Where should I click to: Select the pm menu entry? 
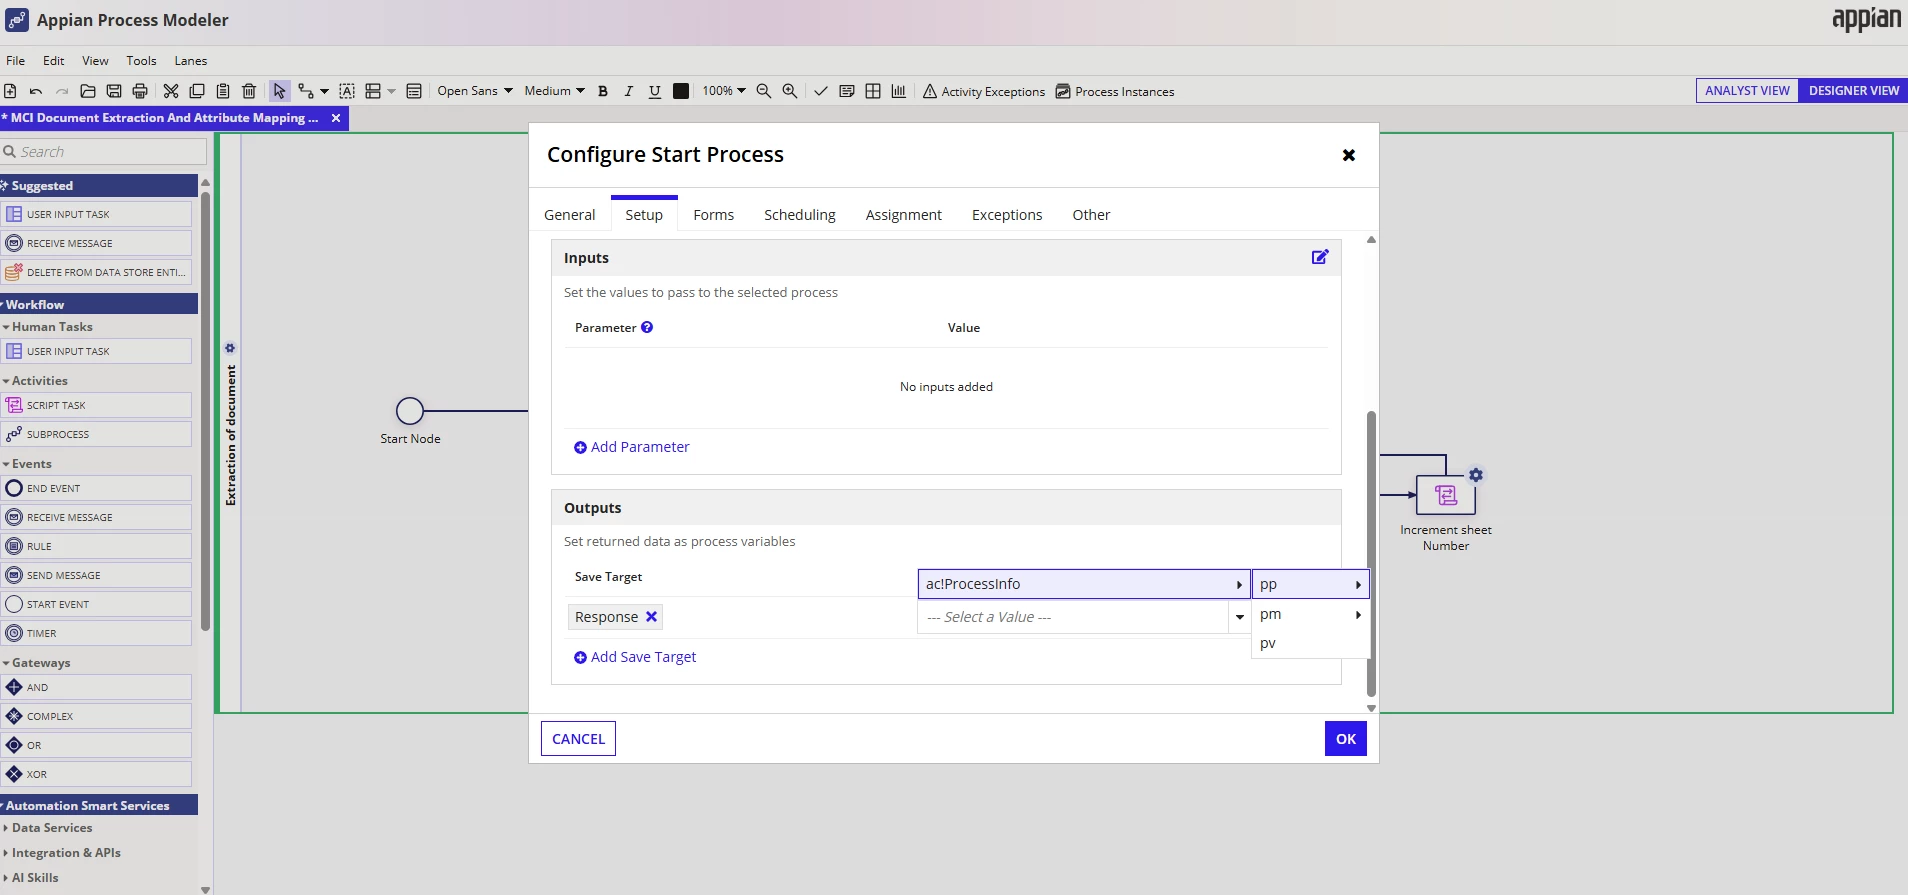(1310, 614)
